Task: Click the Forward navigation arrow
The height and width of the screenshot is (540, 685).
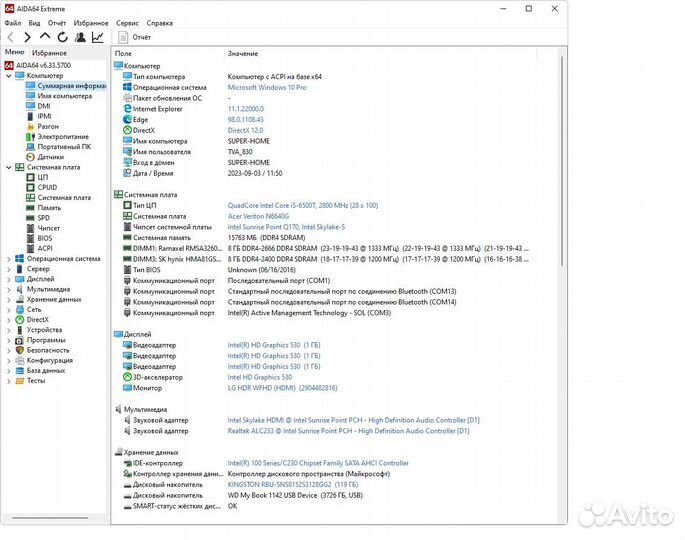Action: point(27,38)
